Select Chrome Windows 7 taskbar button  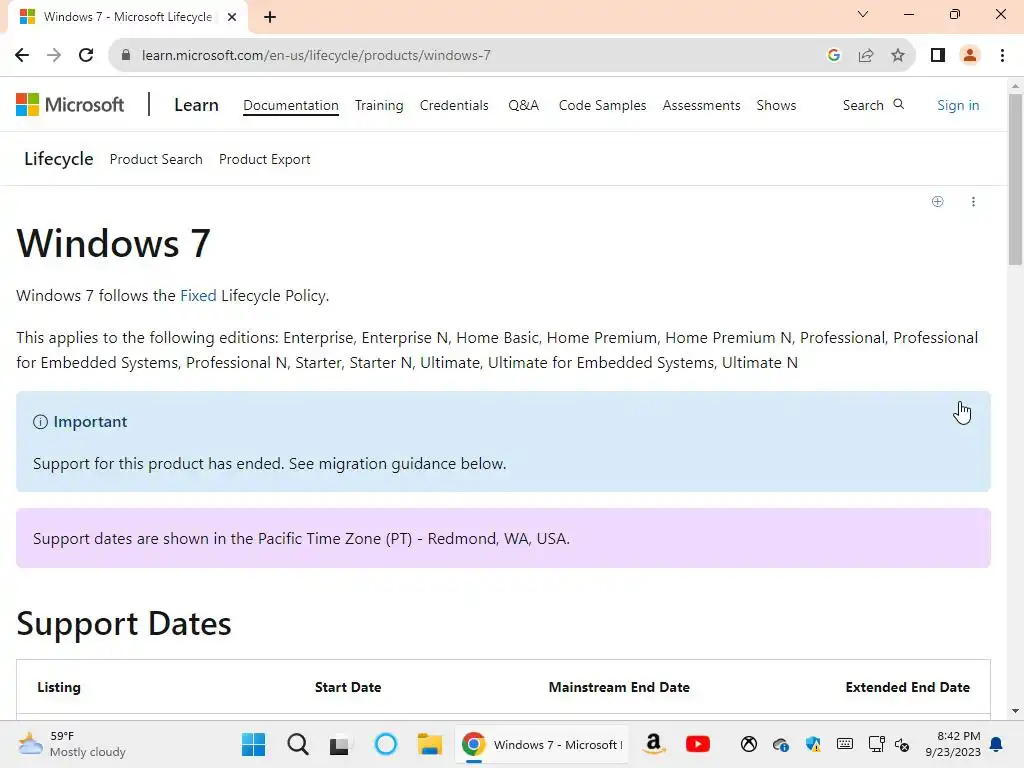pyautogui.click(x=542, y=744)
